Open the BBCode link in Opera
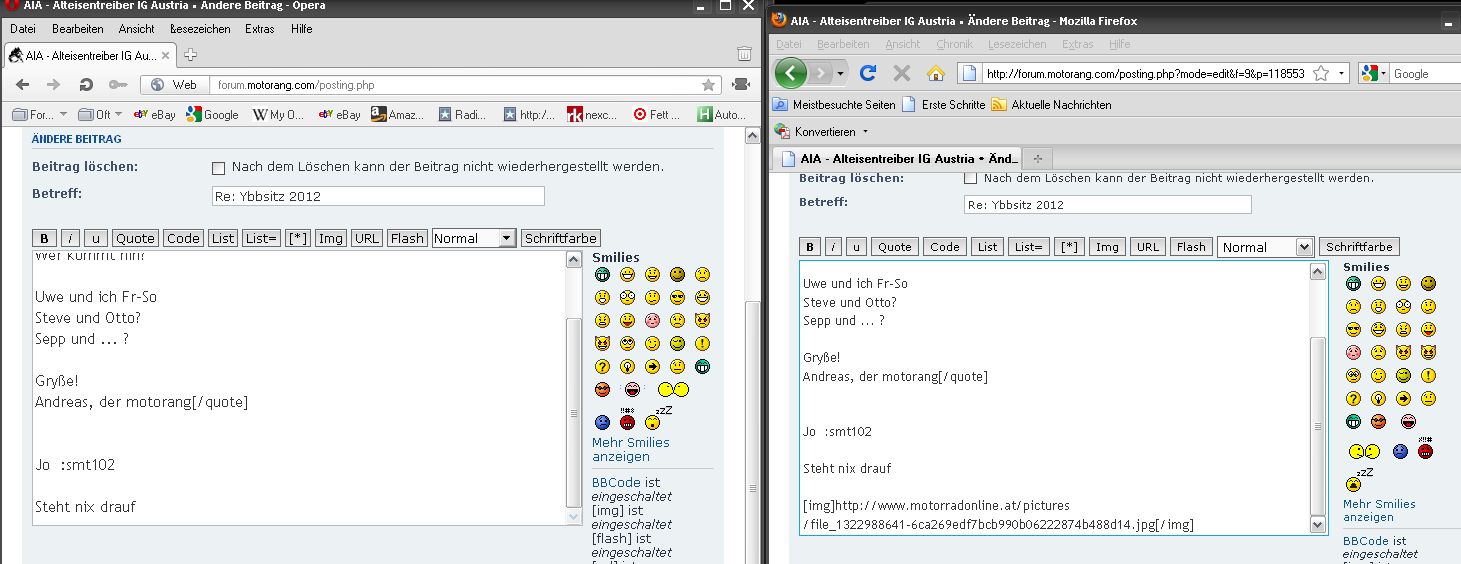The width and height of the screenshot is (1461, 564). click(616, 482)
